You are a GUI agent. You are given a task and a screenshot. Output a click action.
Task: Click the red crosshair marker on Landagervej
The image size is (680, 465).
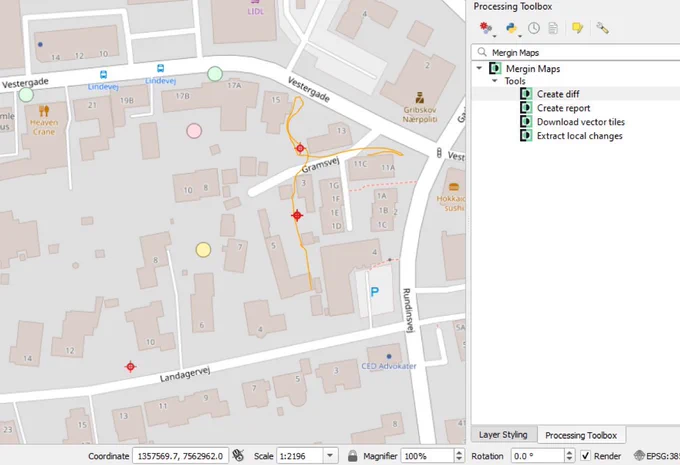pos(131,367)
